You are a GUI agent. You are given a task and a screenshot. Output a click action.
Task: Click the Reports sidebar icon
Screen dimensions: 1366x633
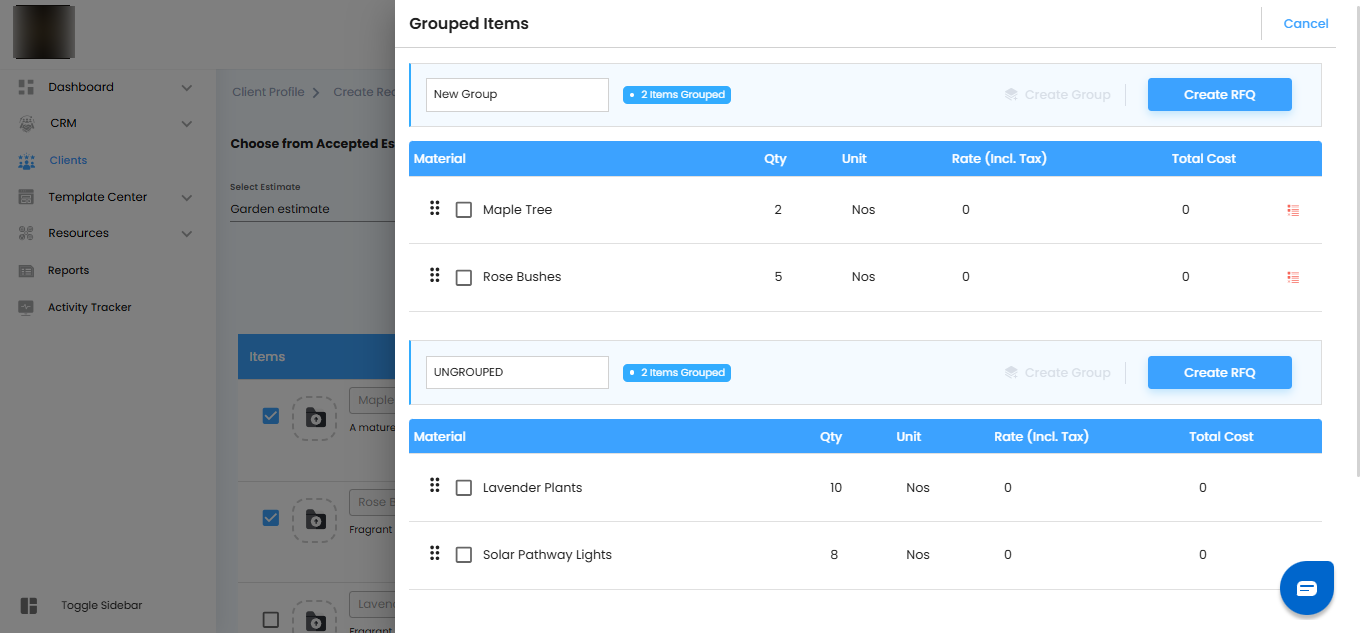point(27,271)
